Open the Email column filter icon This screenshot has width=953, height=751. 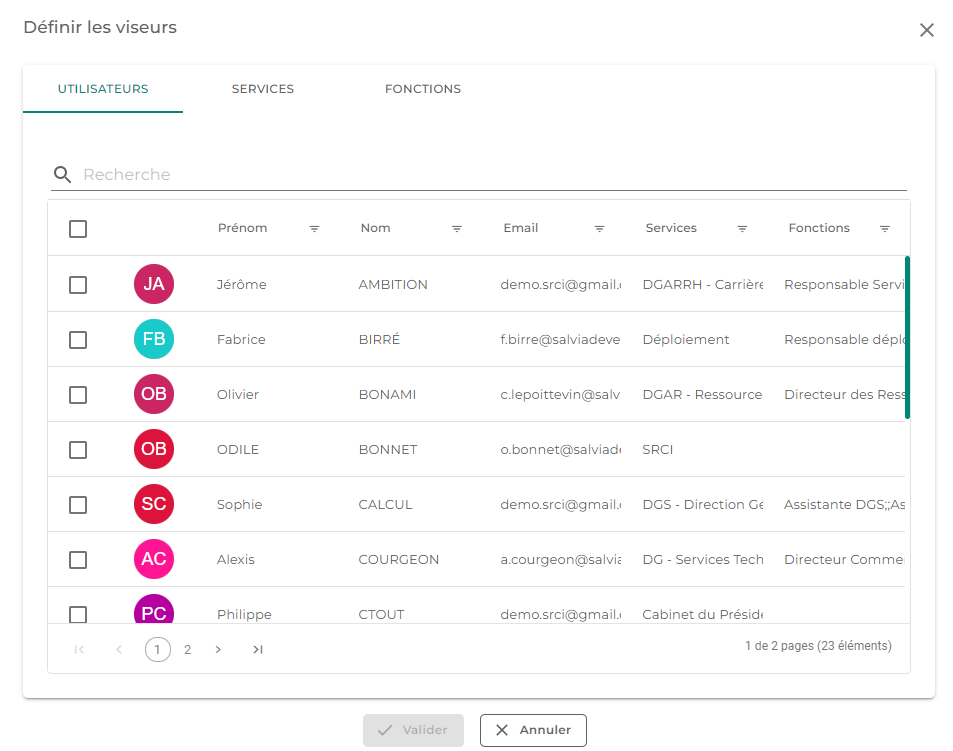click(599, 229)
